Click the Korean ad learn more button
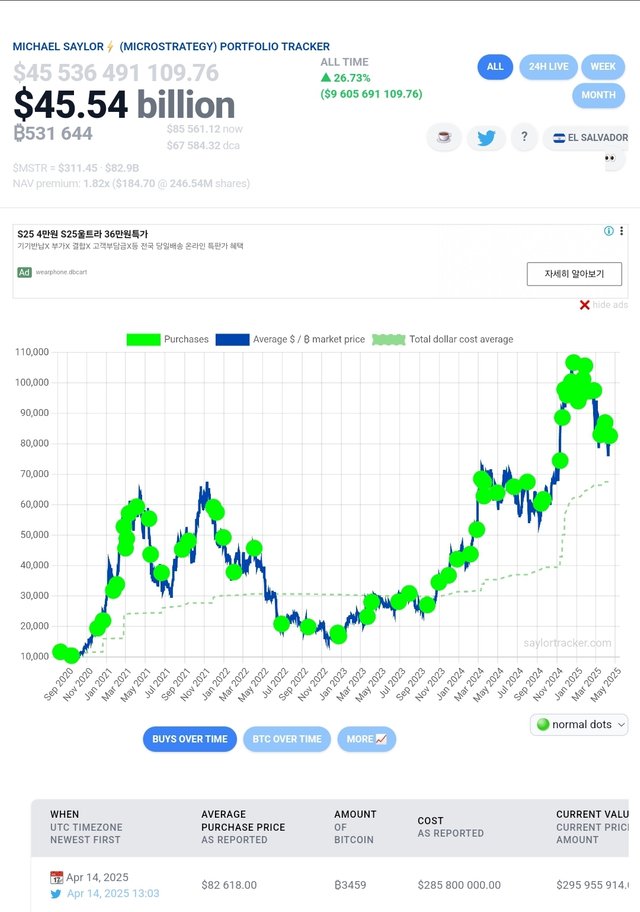The height and width of the screenshot is (912, 640). tap(574, 274)
